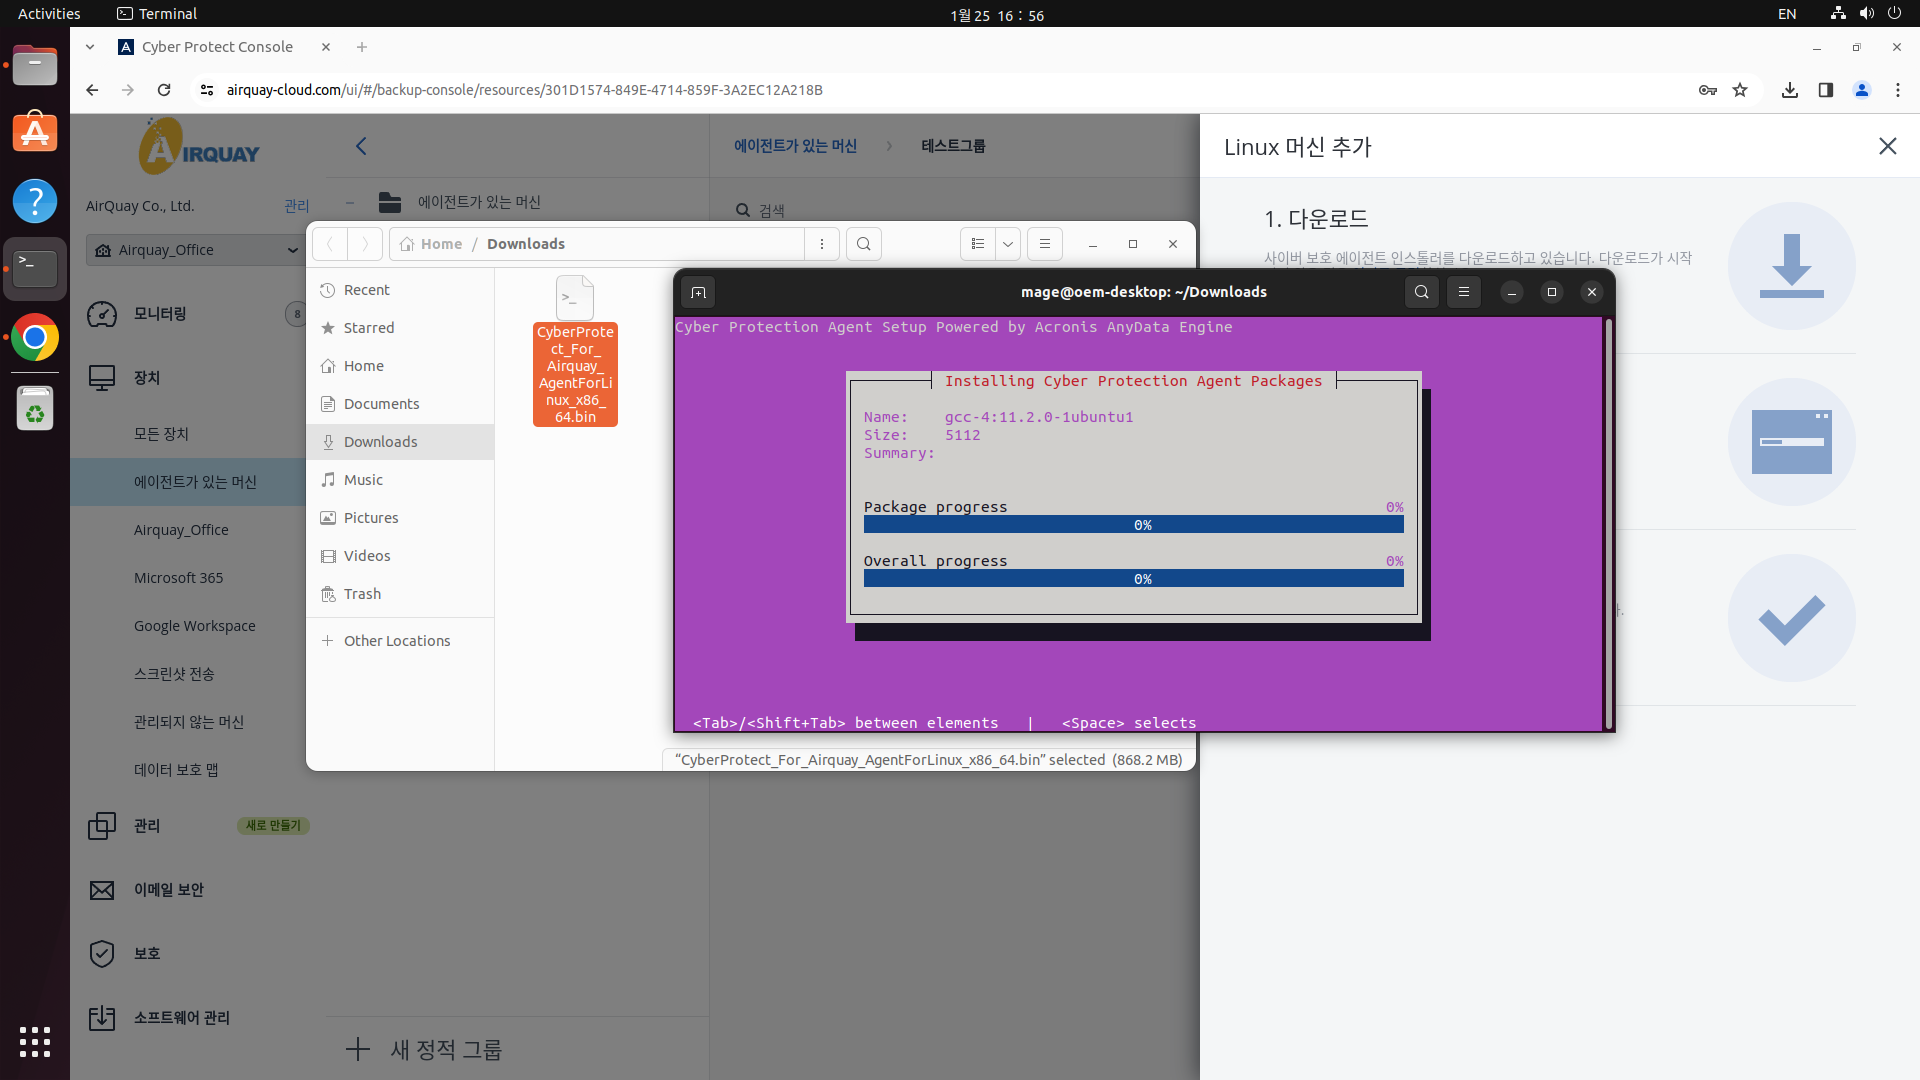Click the Chrome side panel icon

[x=1825, y=90]
